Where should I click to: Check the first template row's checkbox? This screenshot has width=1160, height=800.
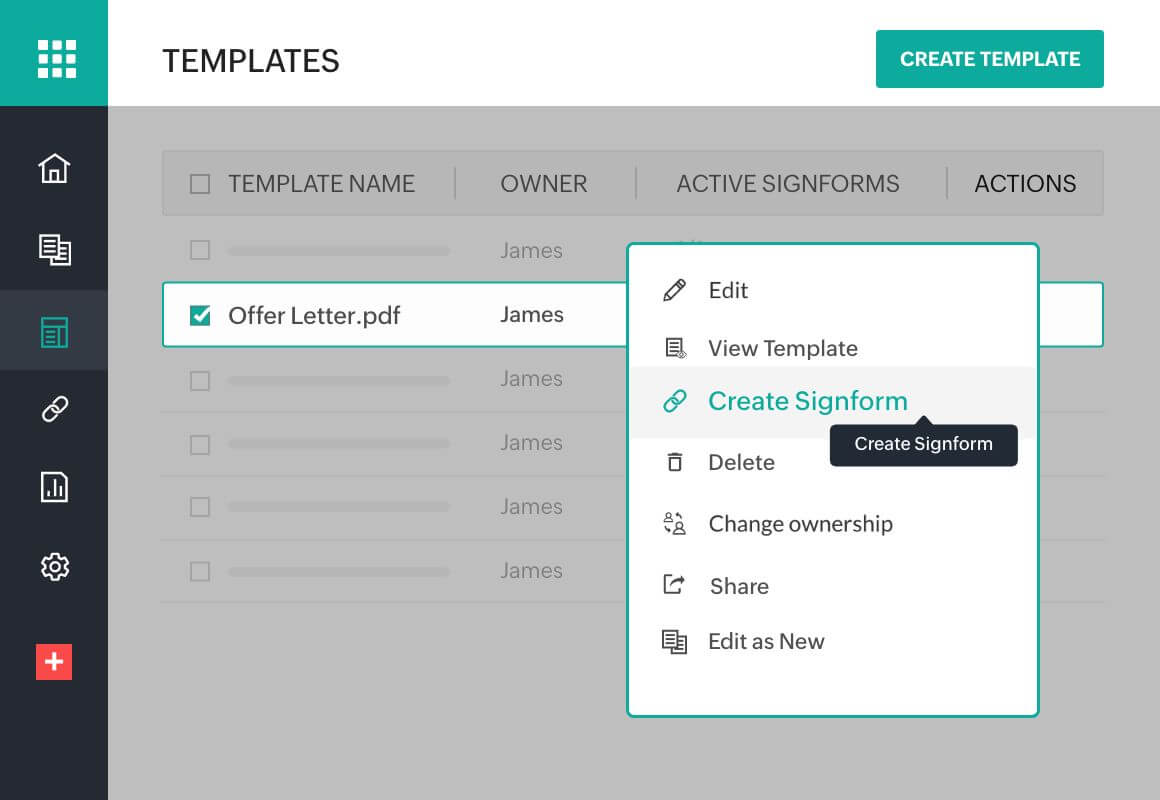[199, 250]
